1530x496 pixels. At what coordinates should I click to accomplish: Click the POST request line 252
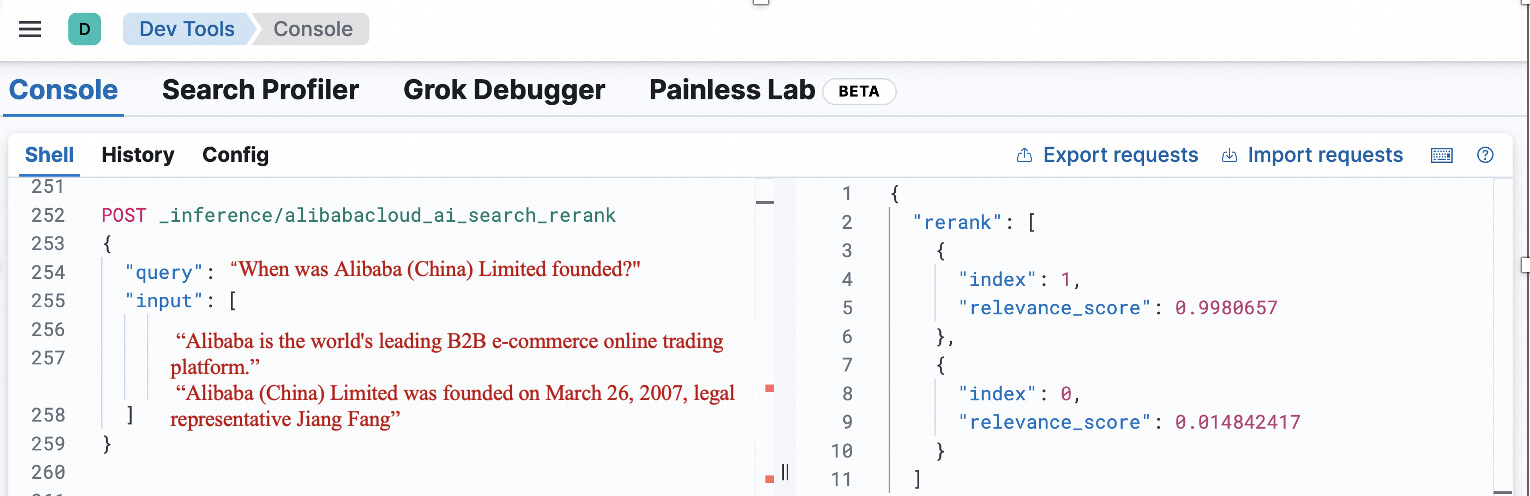pyautogui.click(x=359, y=215)
